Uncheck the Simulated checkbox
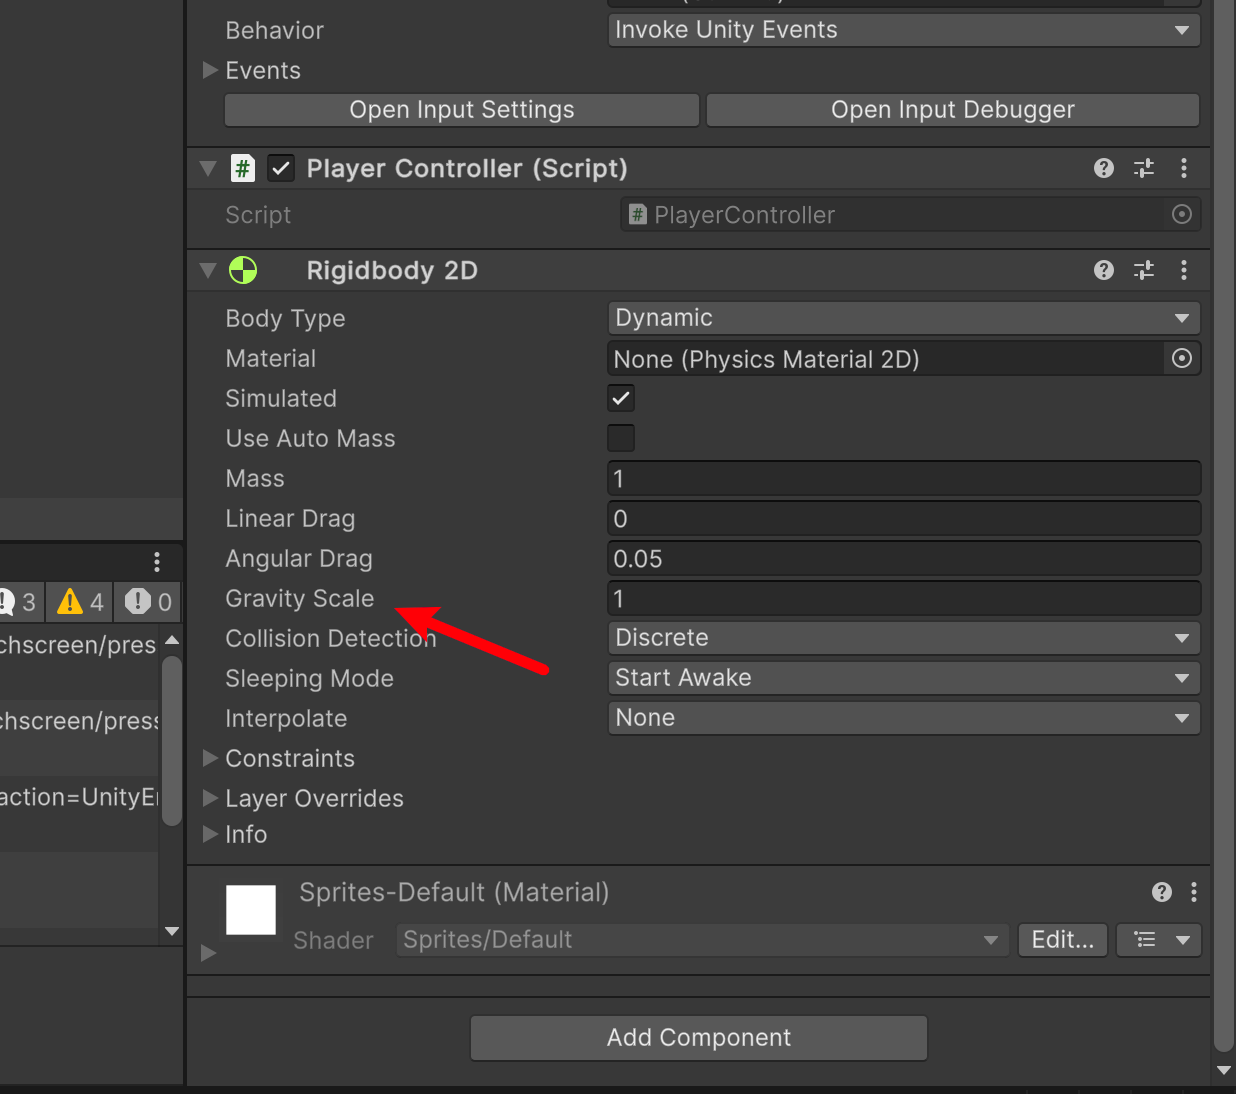This screenshot has height=1094, width=1236. 621,398
